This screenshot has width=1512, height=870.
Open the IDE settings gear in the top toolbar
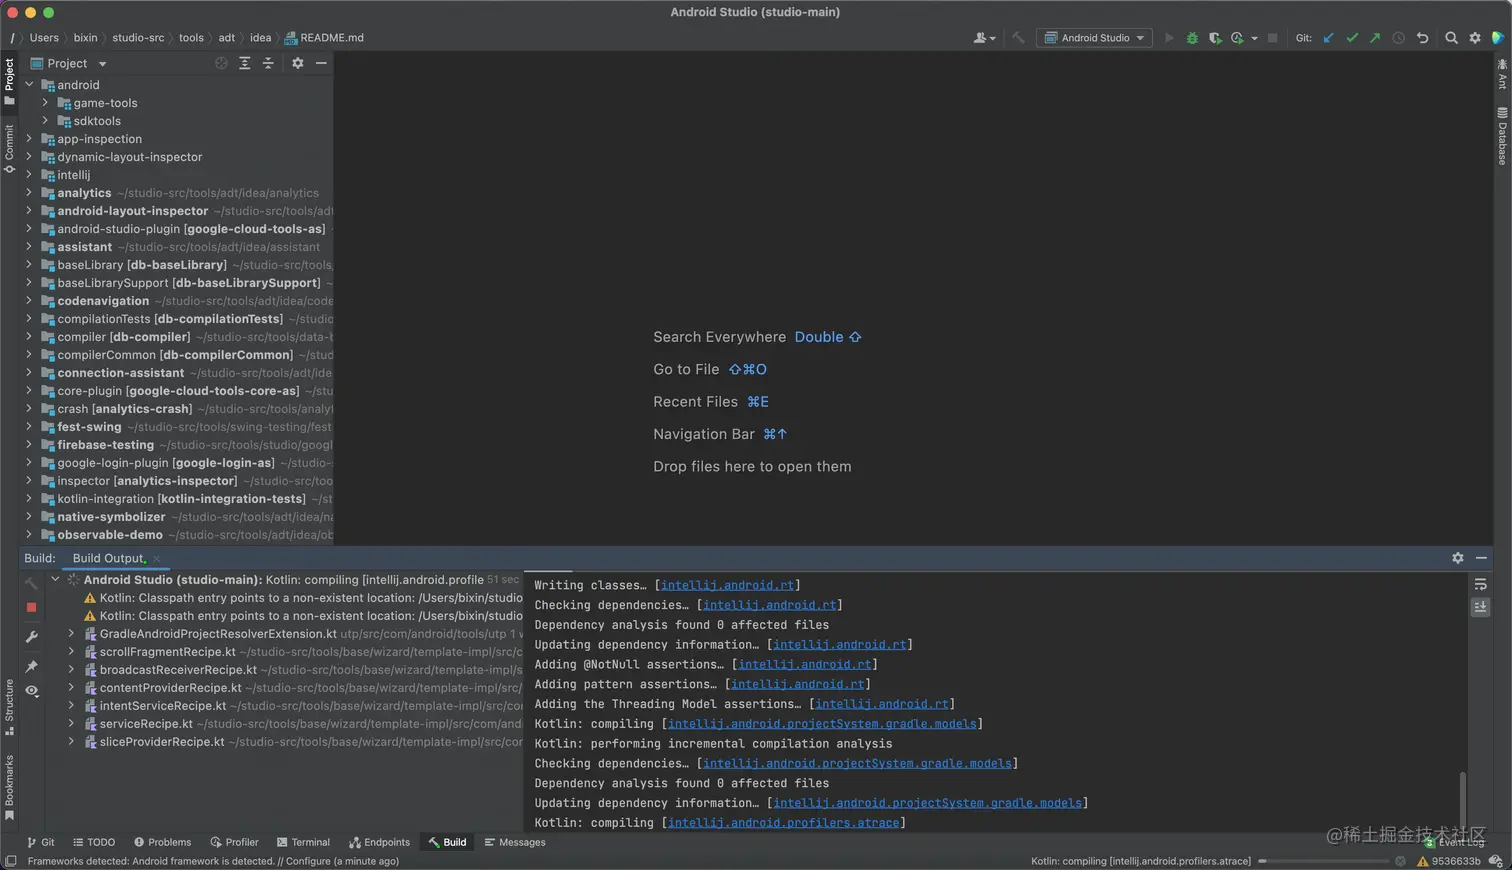click(1475, 38)
